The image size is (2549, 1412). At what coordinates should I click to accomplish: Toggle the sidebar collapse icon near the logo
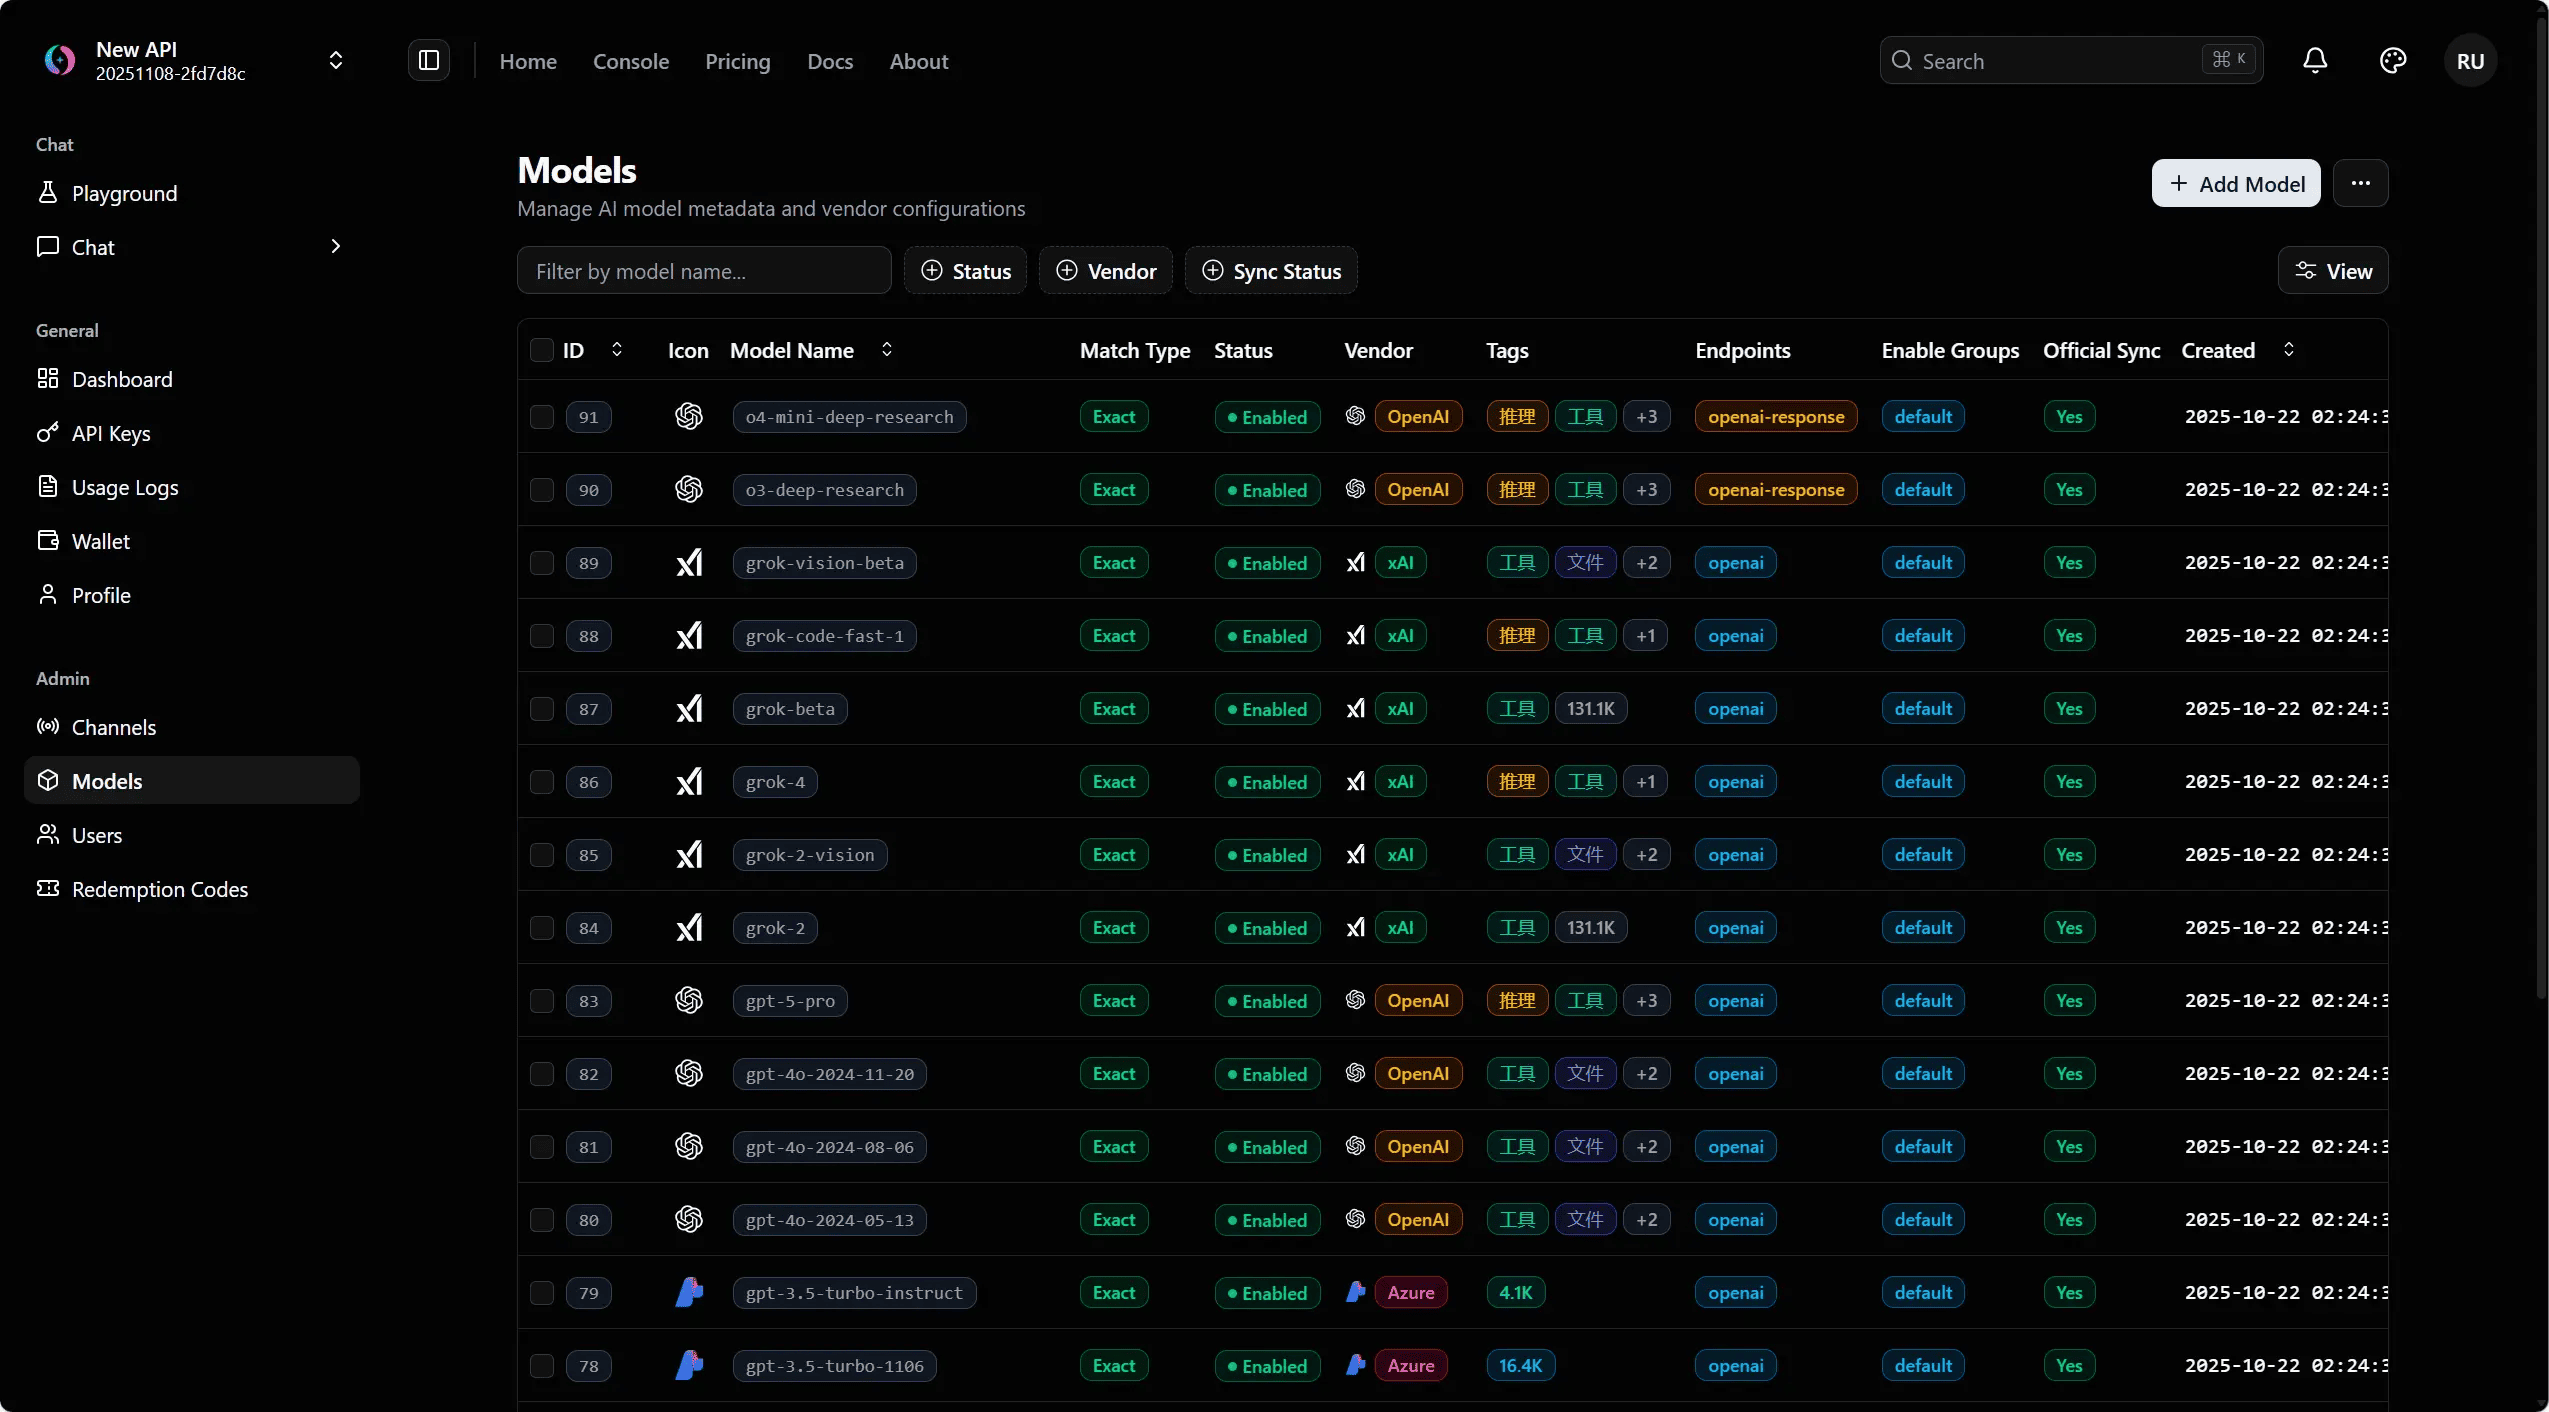429,60
